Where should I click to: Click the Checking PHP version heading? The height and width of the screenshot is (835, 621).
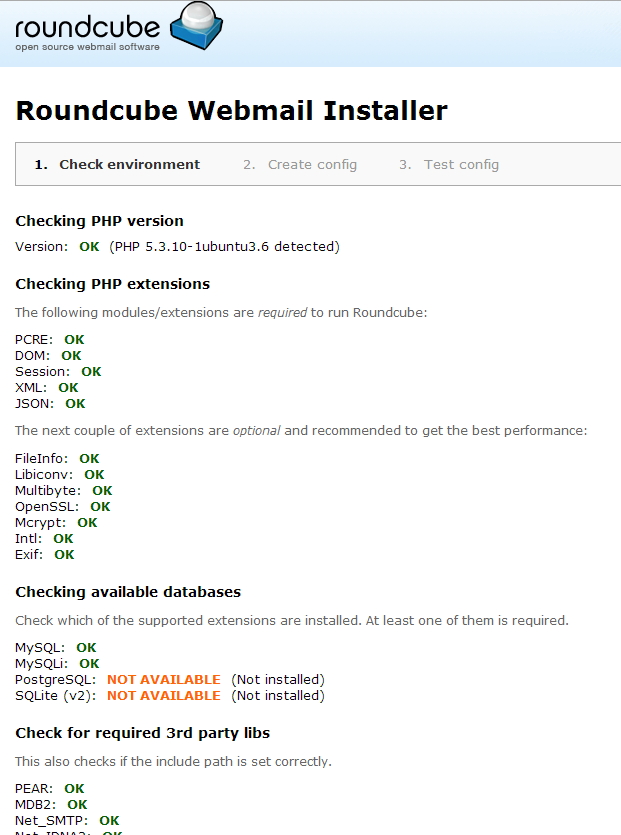point(100,221)
